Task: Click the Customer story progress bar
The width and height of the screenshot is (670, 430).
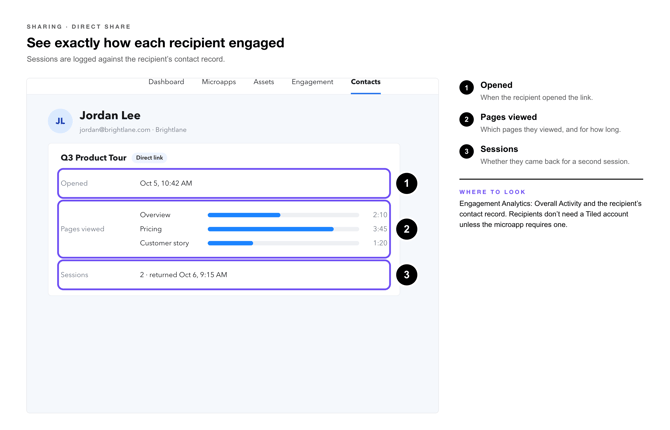Action: point(283,243)
